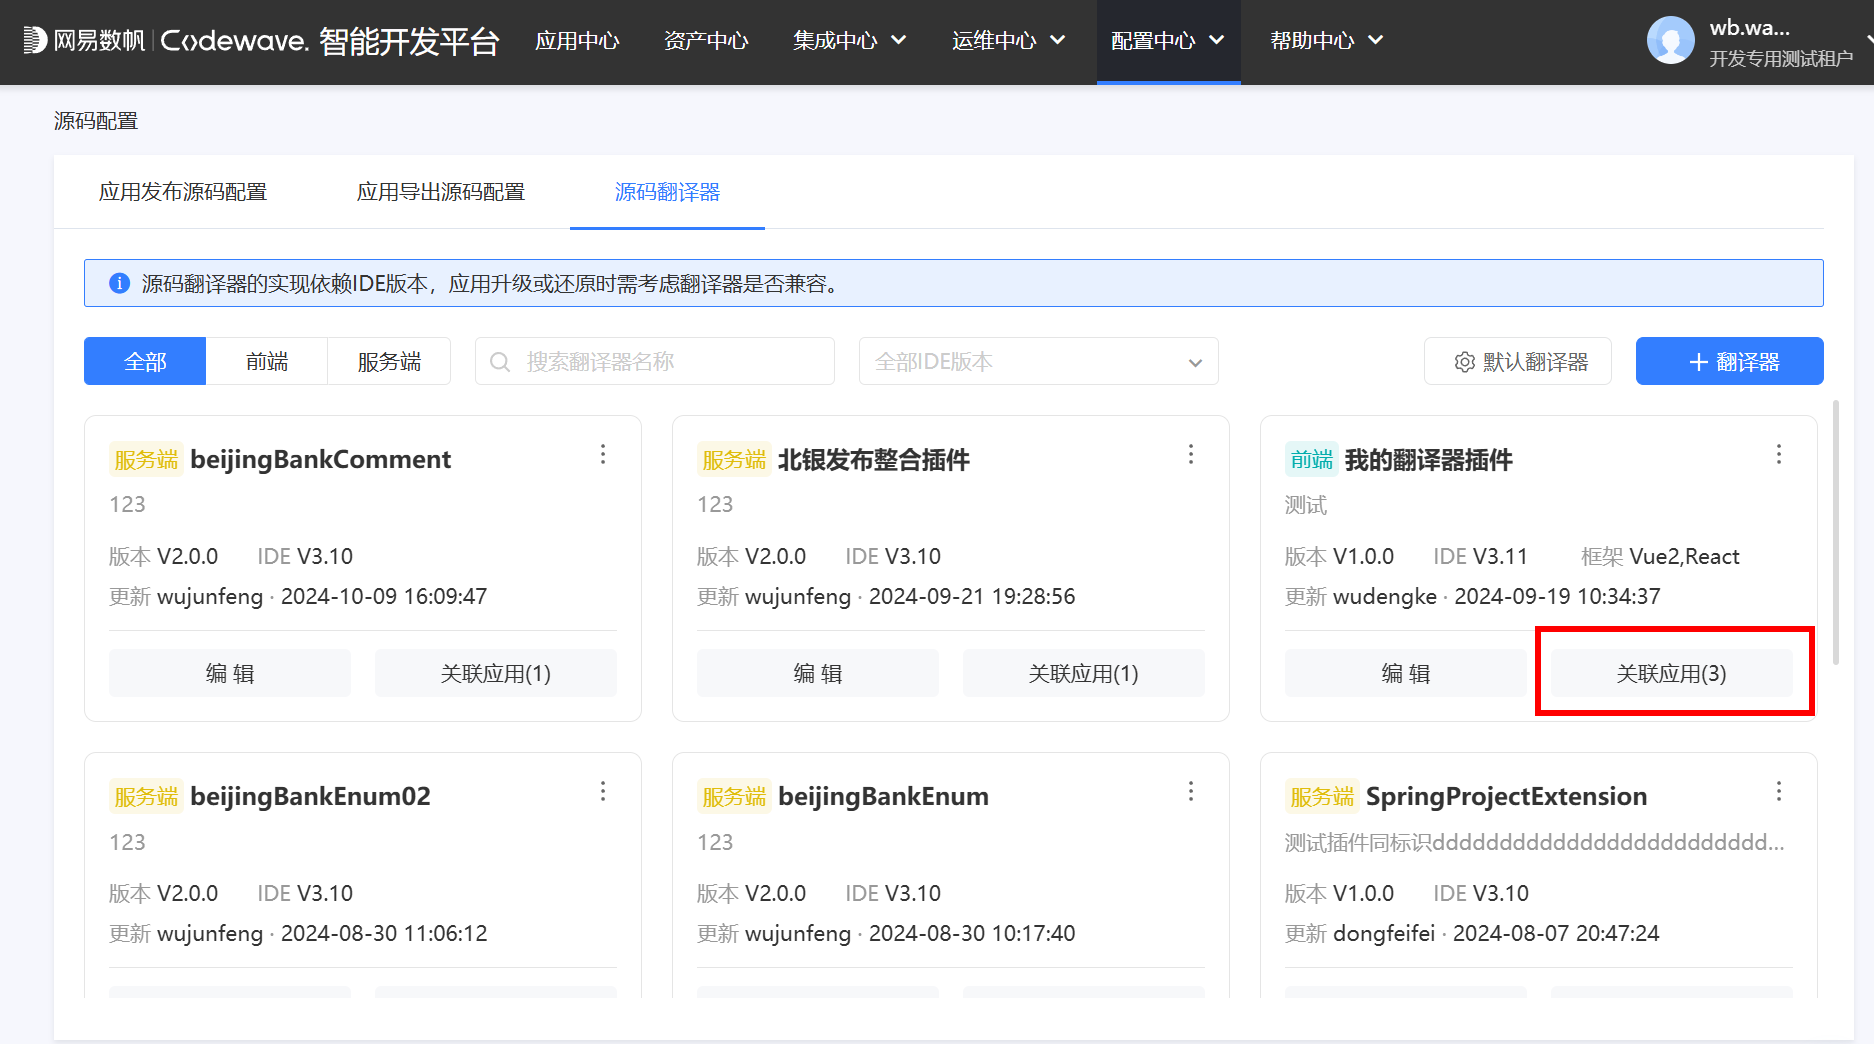
Task: Open more options for SpringProjectExtension card
Action: pos(1779,792)
